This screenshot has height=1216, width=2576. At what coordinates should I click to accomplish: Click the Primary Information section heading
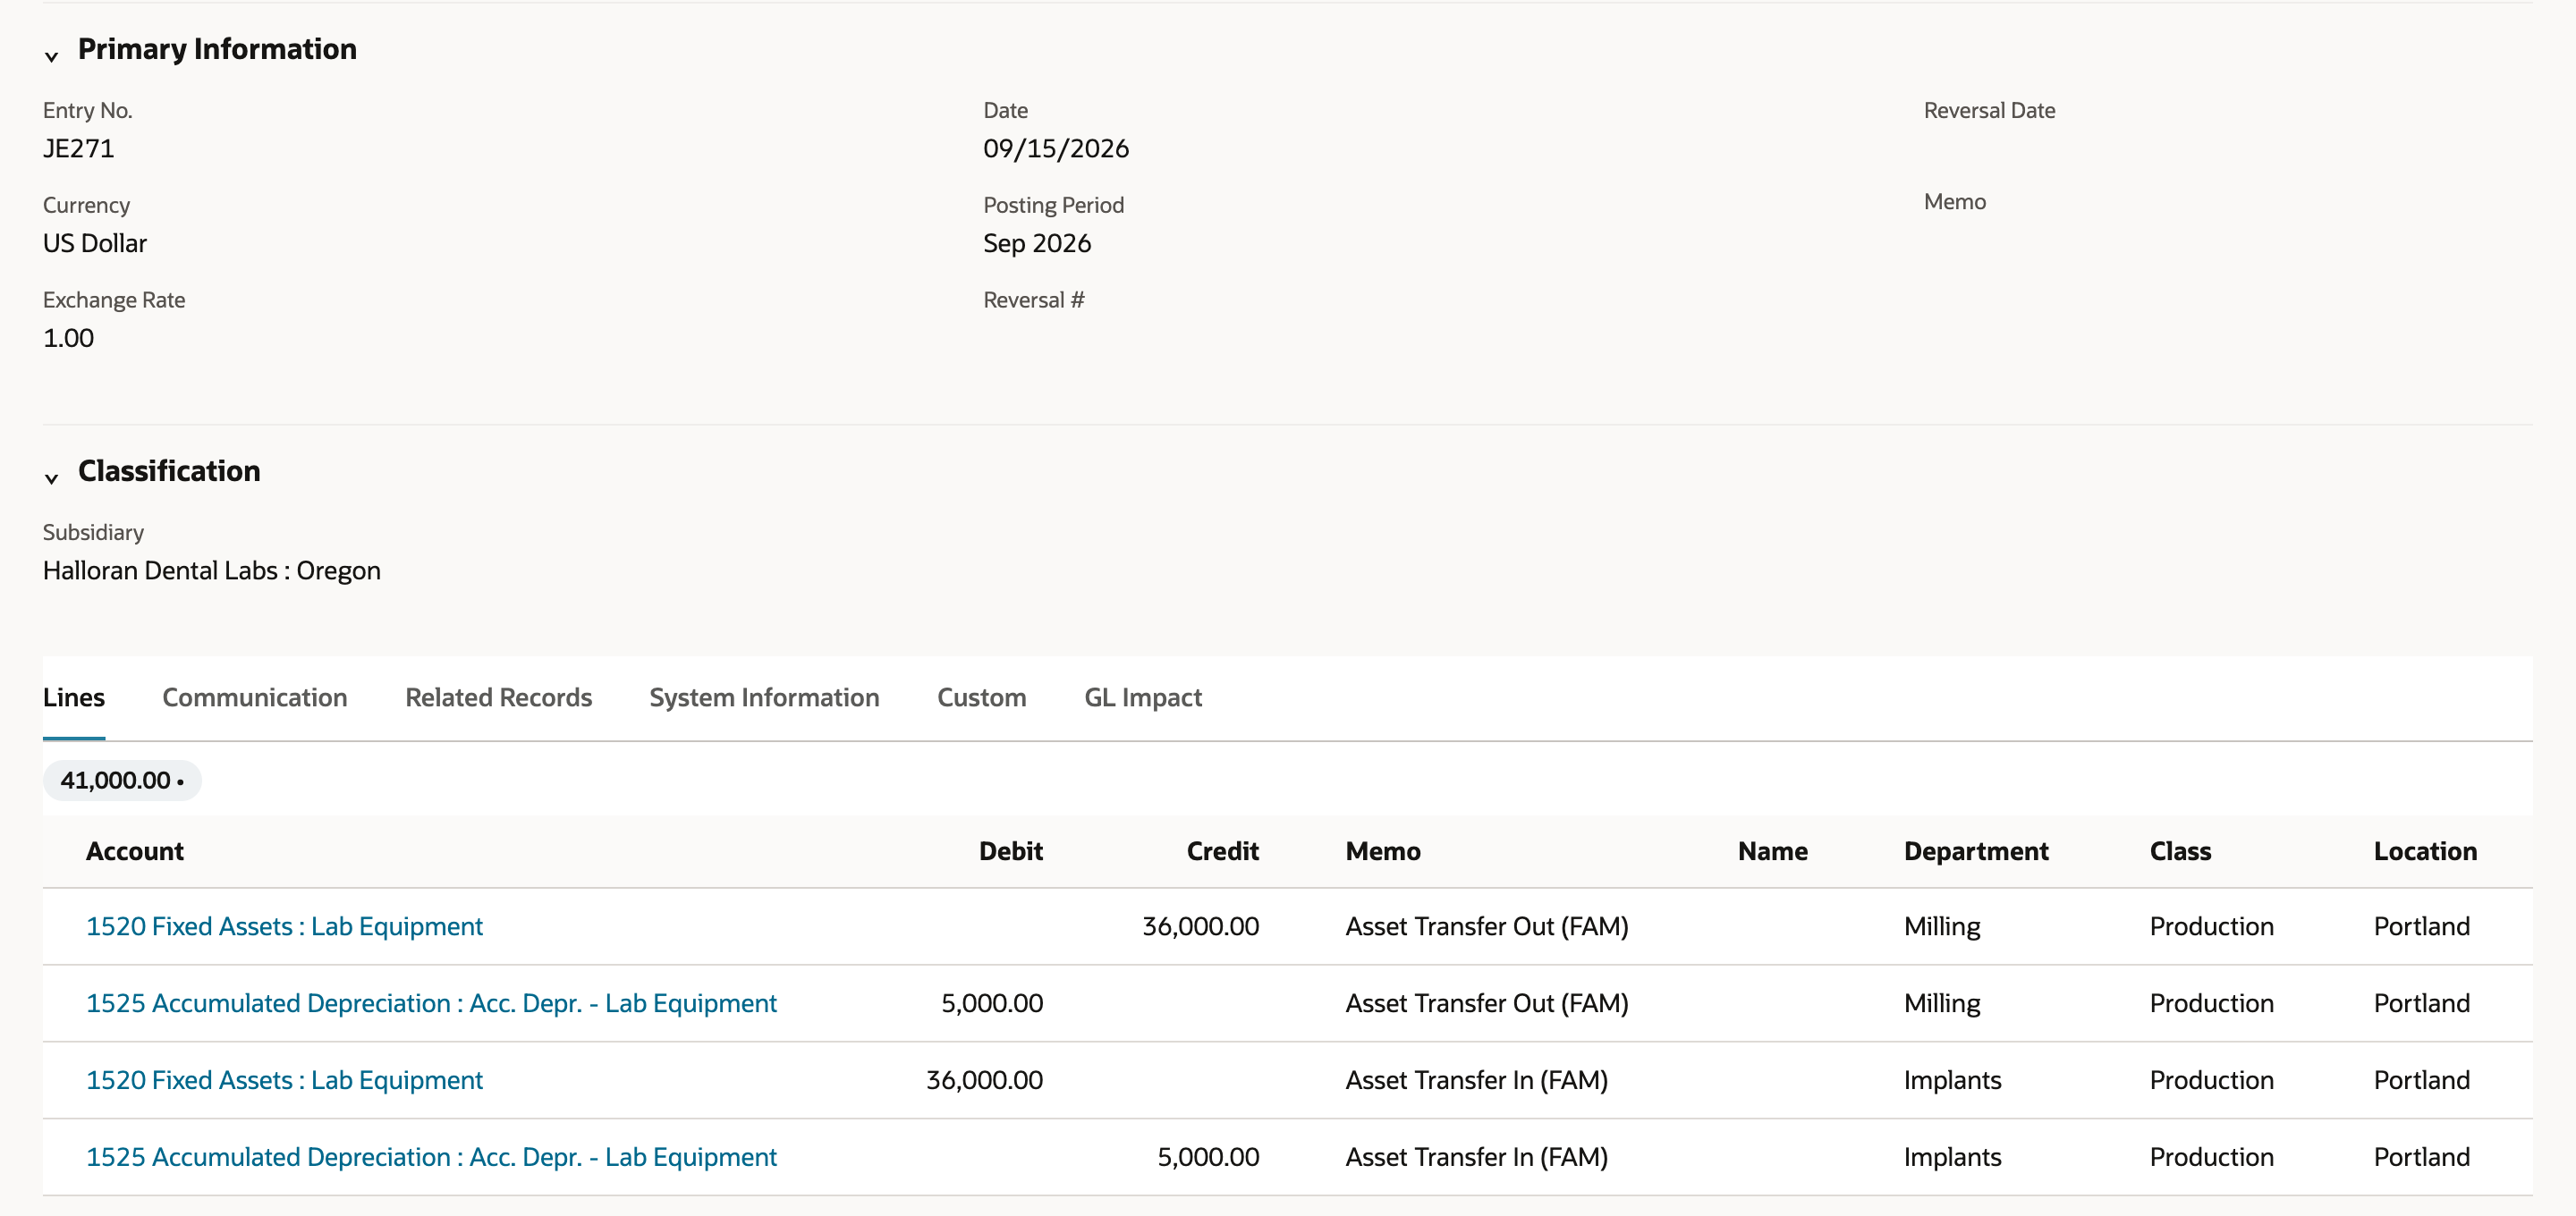217,49
